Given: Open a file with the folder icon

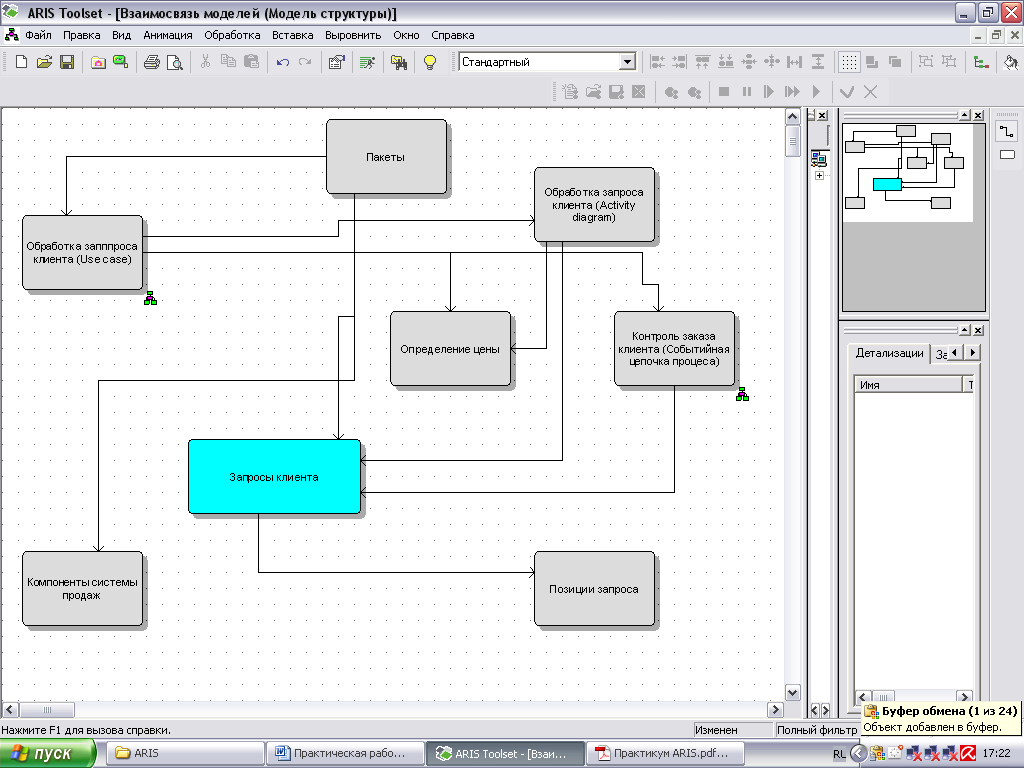Looking at the screenshot, I should [44, 62].
